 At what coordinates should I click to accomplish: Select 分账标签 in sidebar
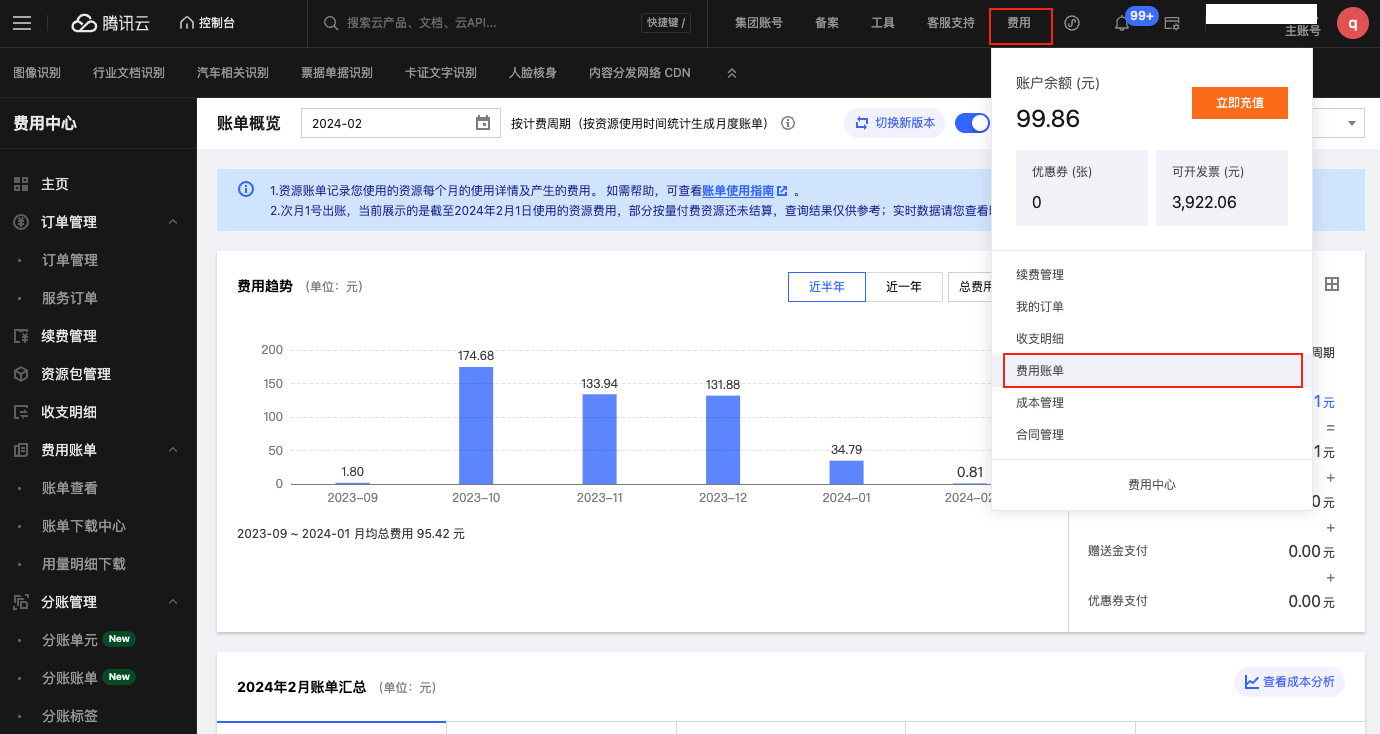pos(70,716)
